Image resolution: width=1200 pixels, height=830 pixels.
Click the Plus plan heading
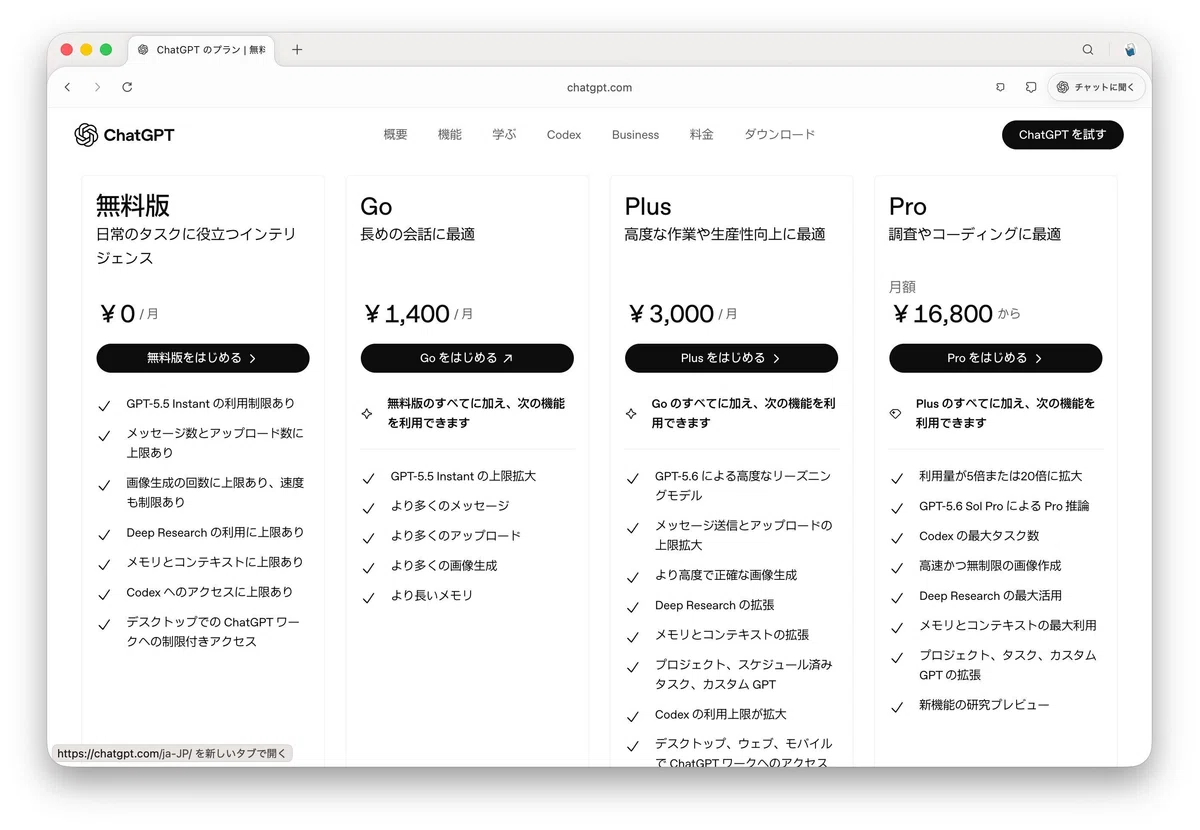point(648,207)
